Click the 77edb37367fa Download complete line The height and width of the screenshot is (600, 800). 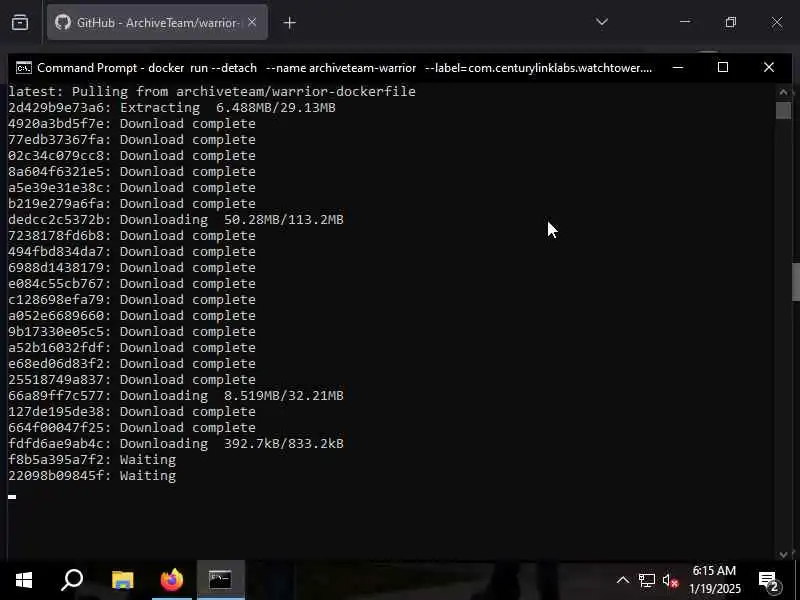(132, 139)
